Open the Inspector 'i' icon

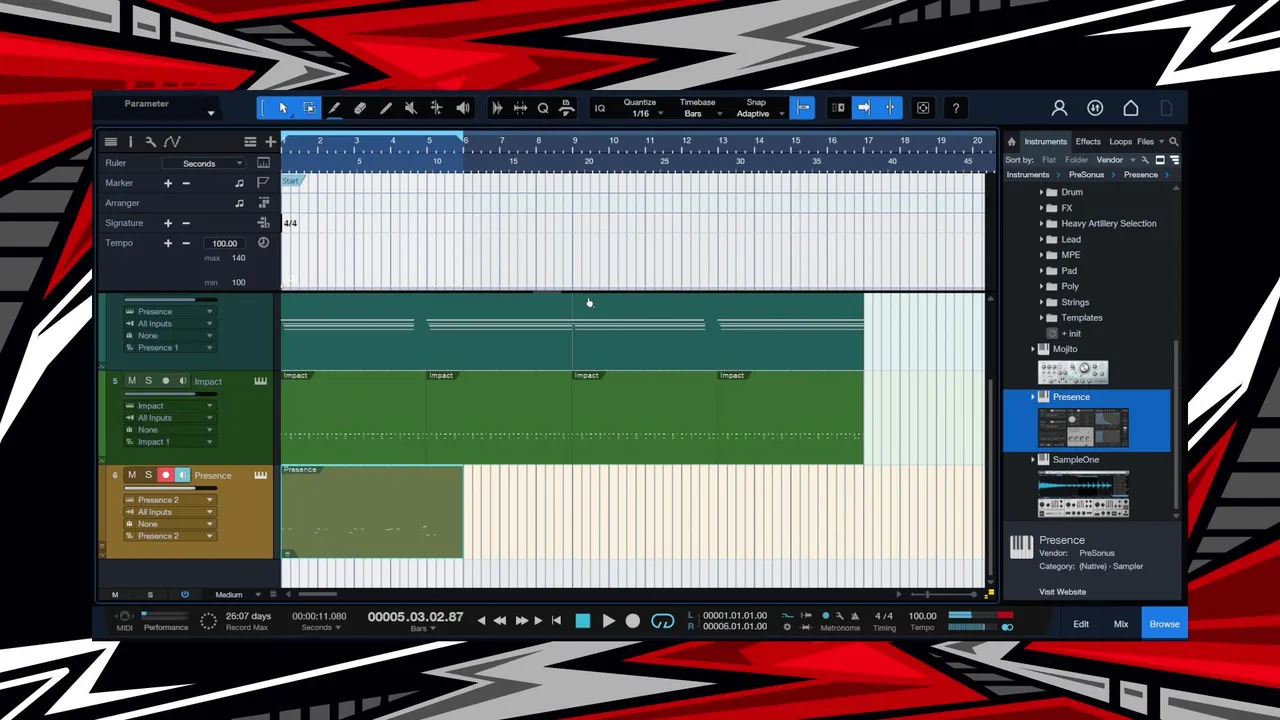(x=130, y=142)
